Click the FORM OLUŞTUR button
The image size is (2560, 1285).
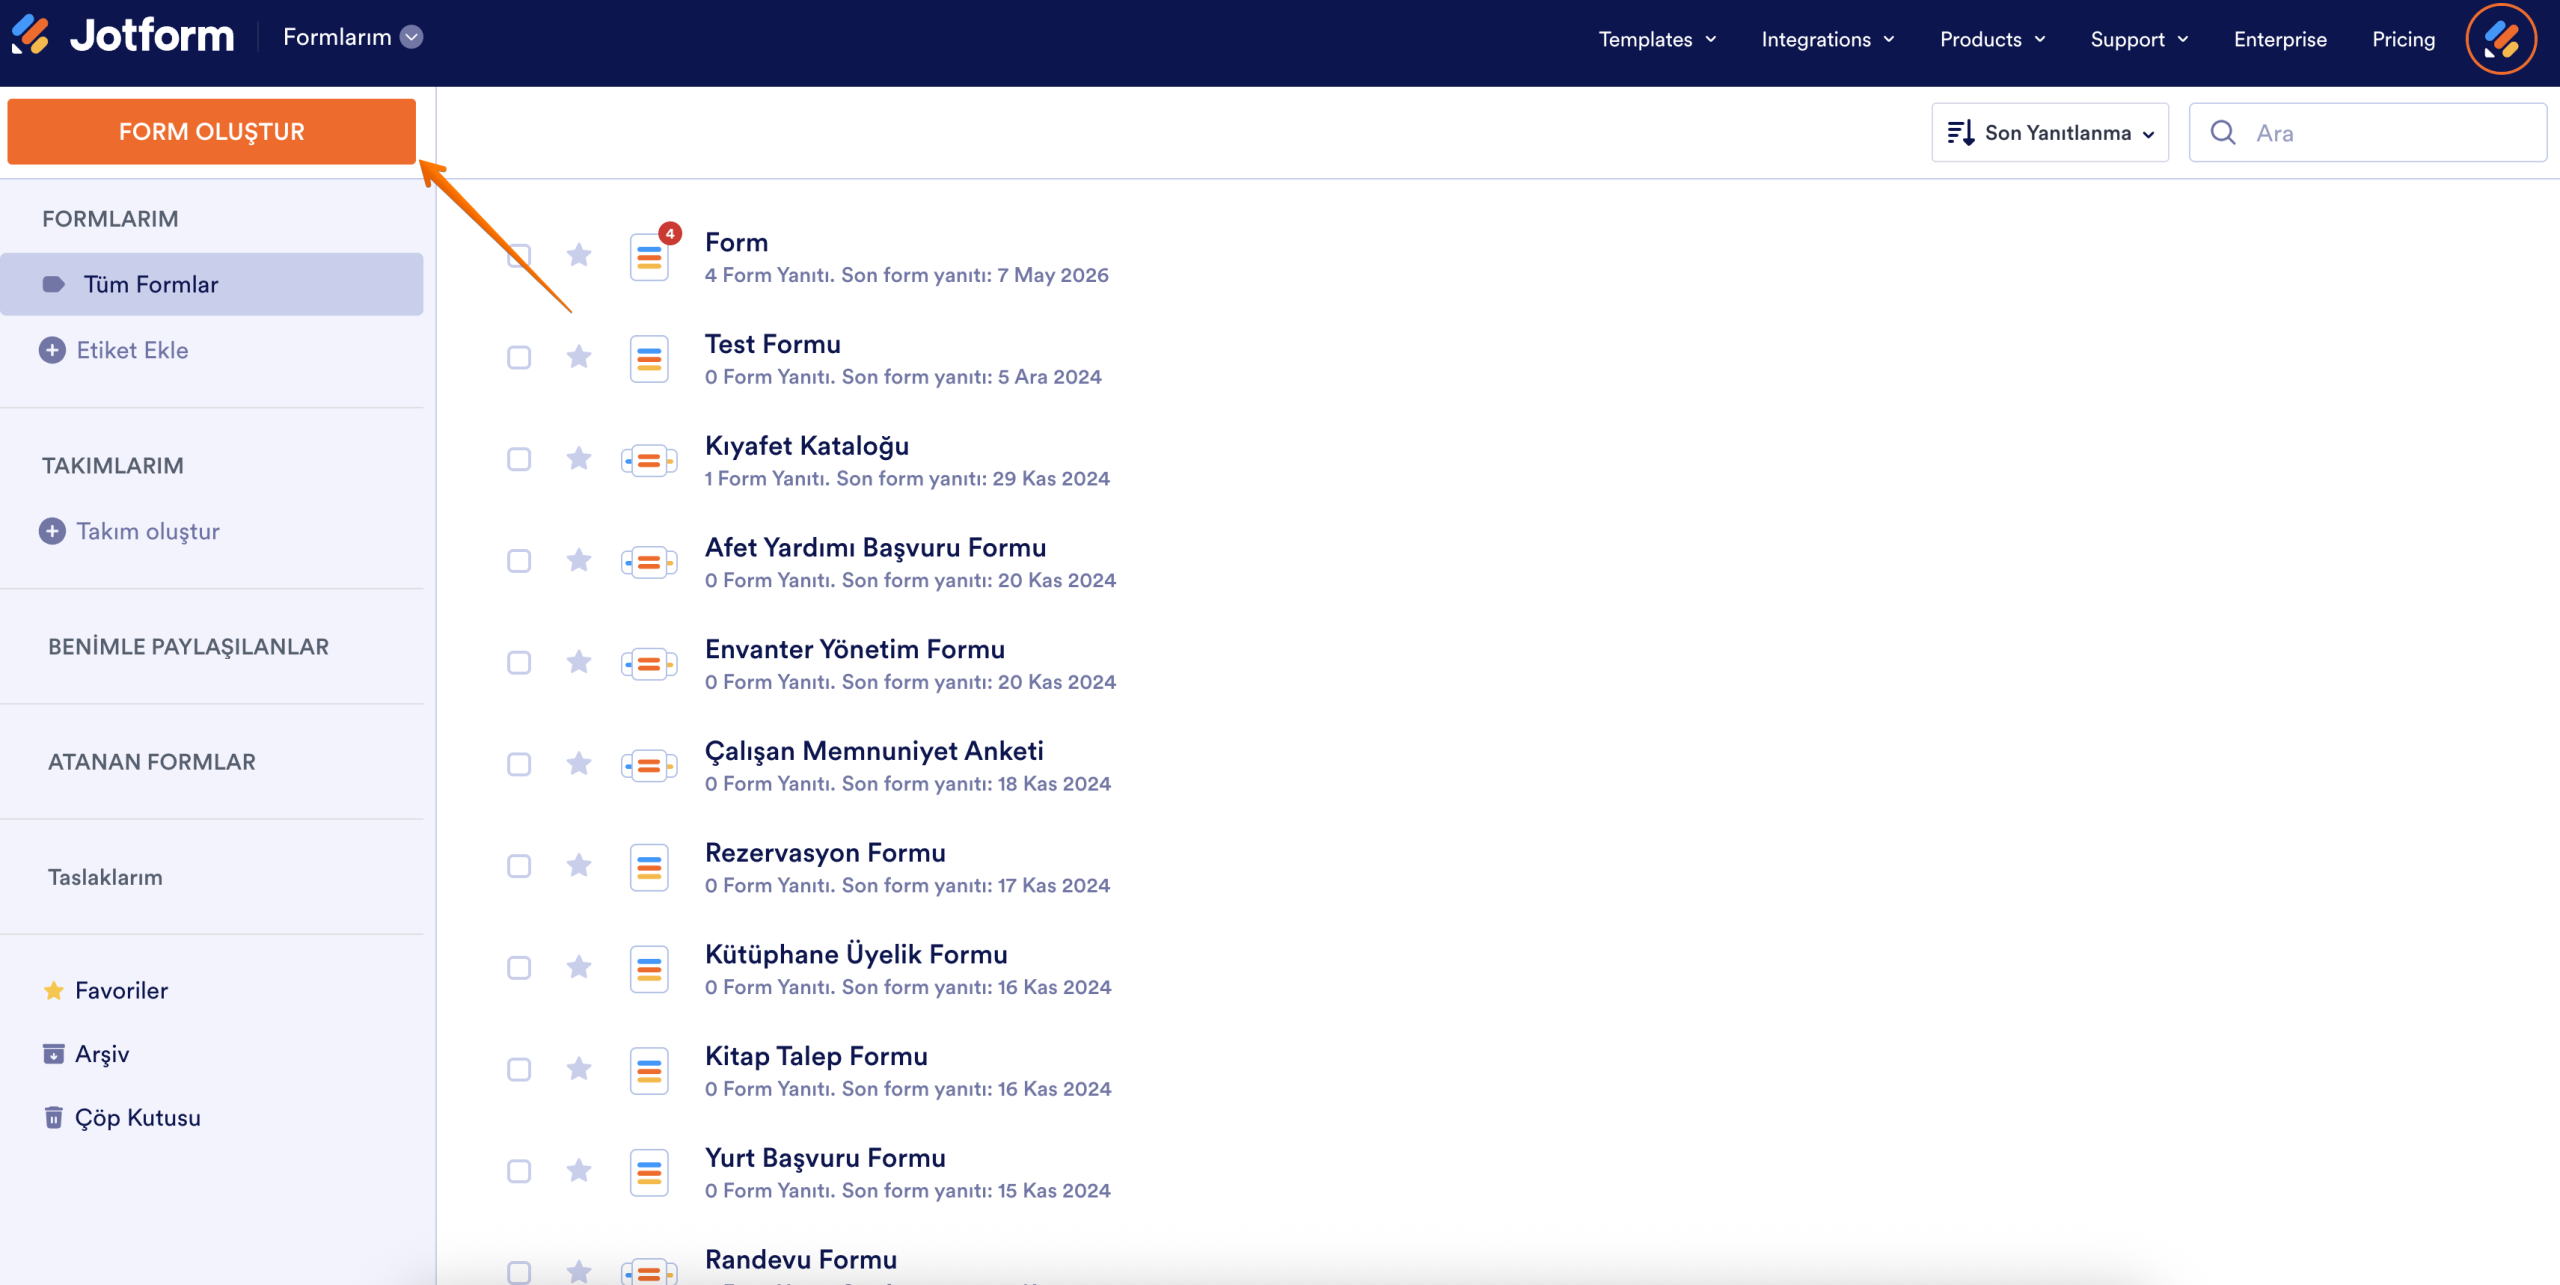point(212,131)
